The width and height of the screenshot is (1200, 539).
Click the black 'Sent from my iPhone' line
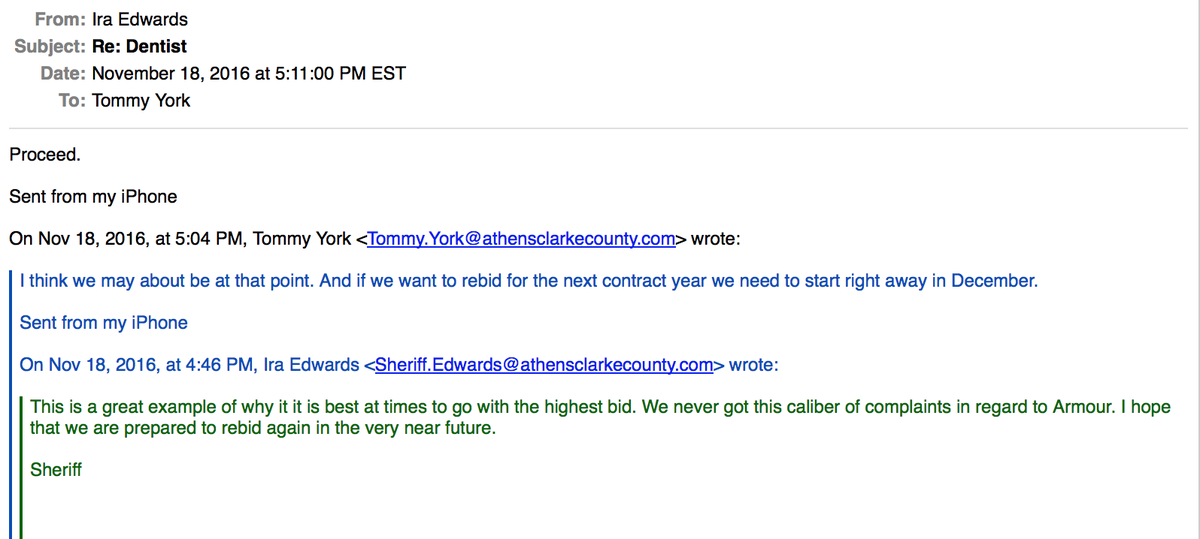pos(93,197)
